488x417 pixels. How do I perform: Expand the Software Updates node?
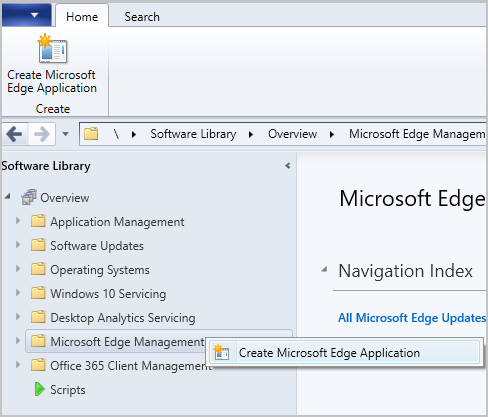(18, 245)
